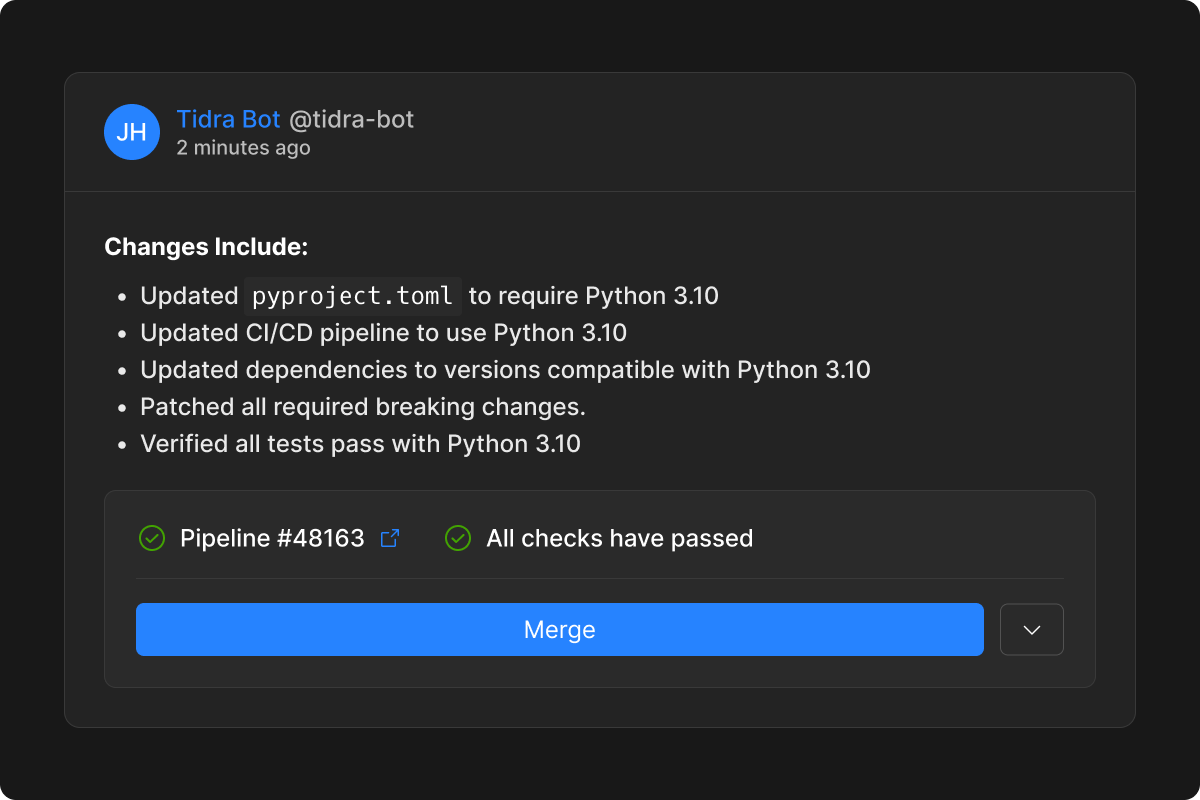
Task: Click the JH avatar of Tidra Bot
Action: coord(132,132)
